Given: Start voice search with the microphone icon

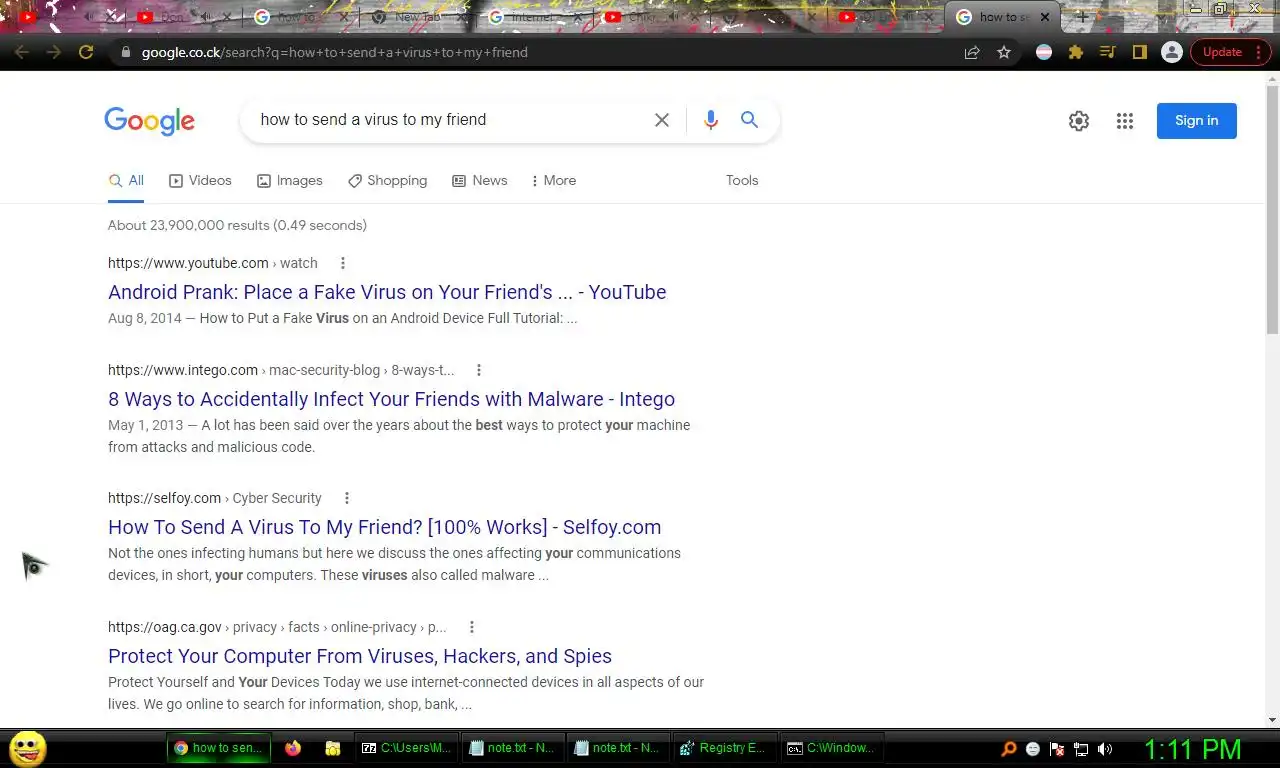Looking at the screenshot, I should 711,120.
